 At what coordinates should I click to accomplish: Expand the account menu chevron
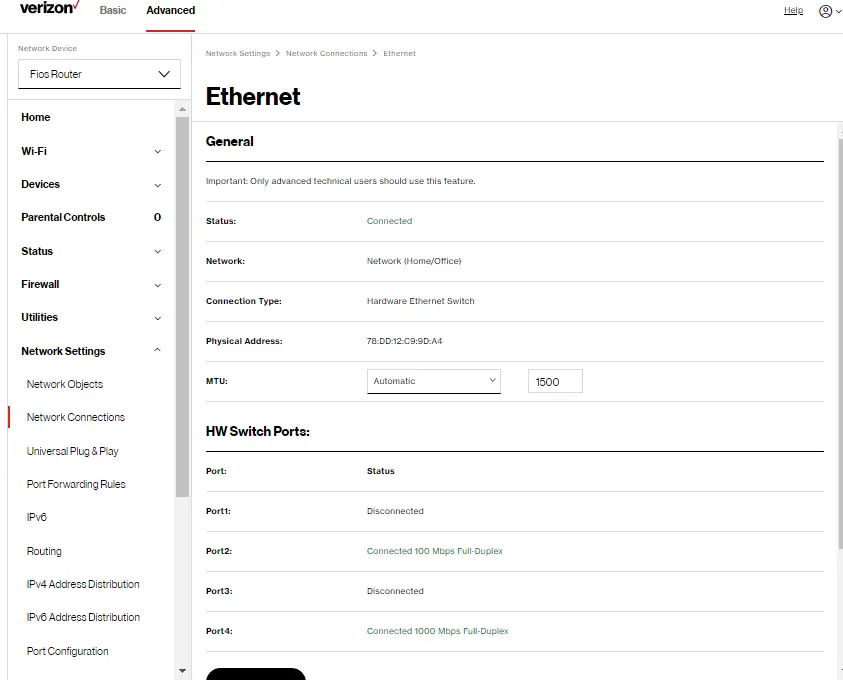point(837,11)
